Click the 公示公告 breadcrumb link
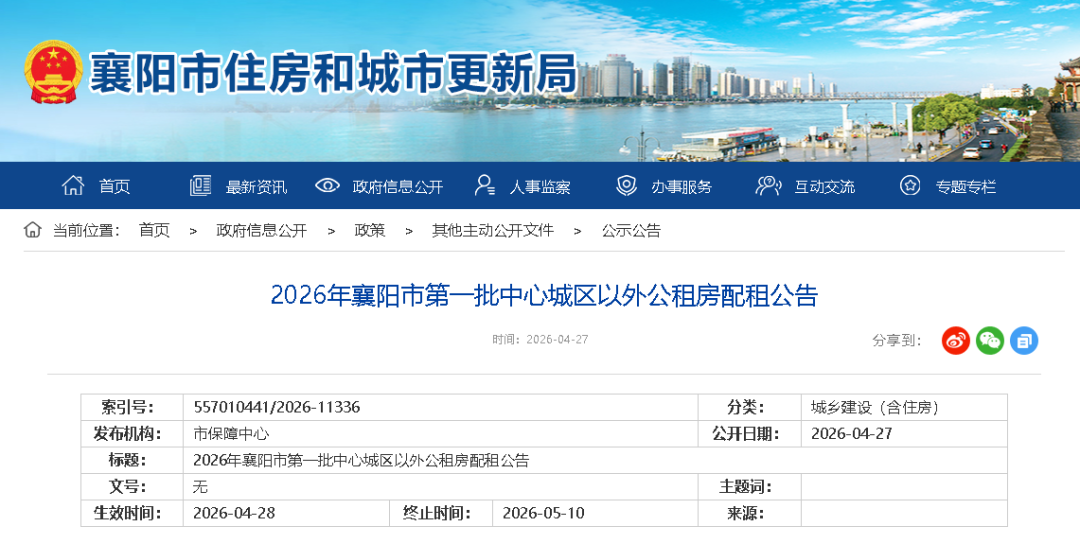Viewport: 1080px width, 544px height. [631, 231]
